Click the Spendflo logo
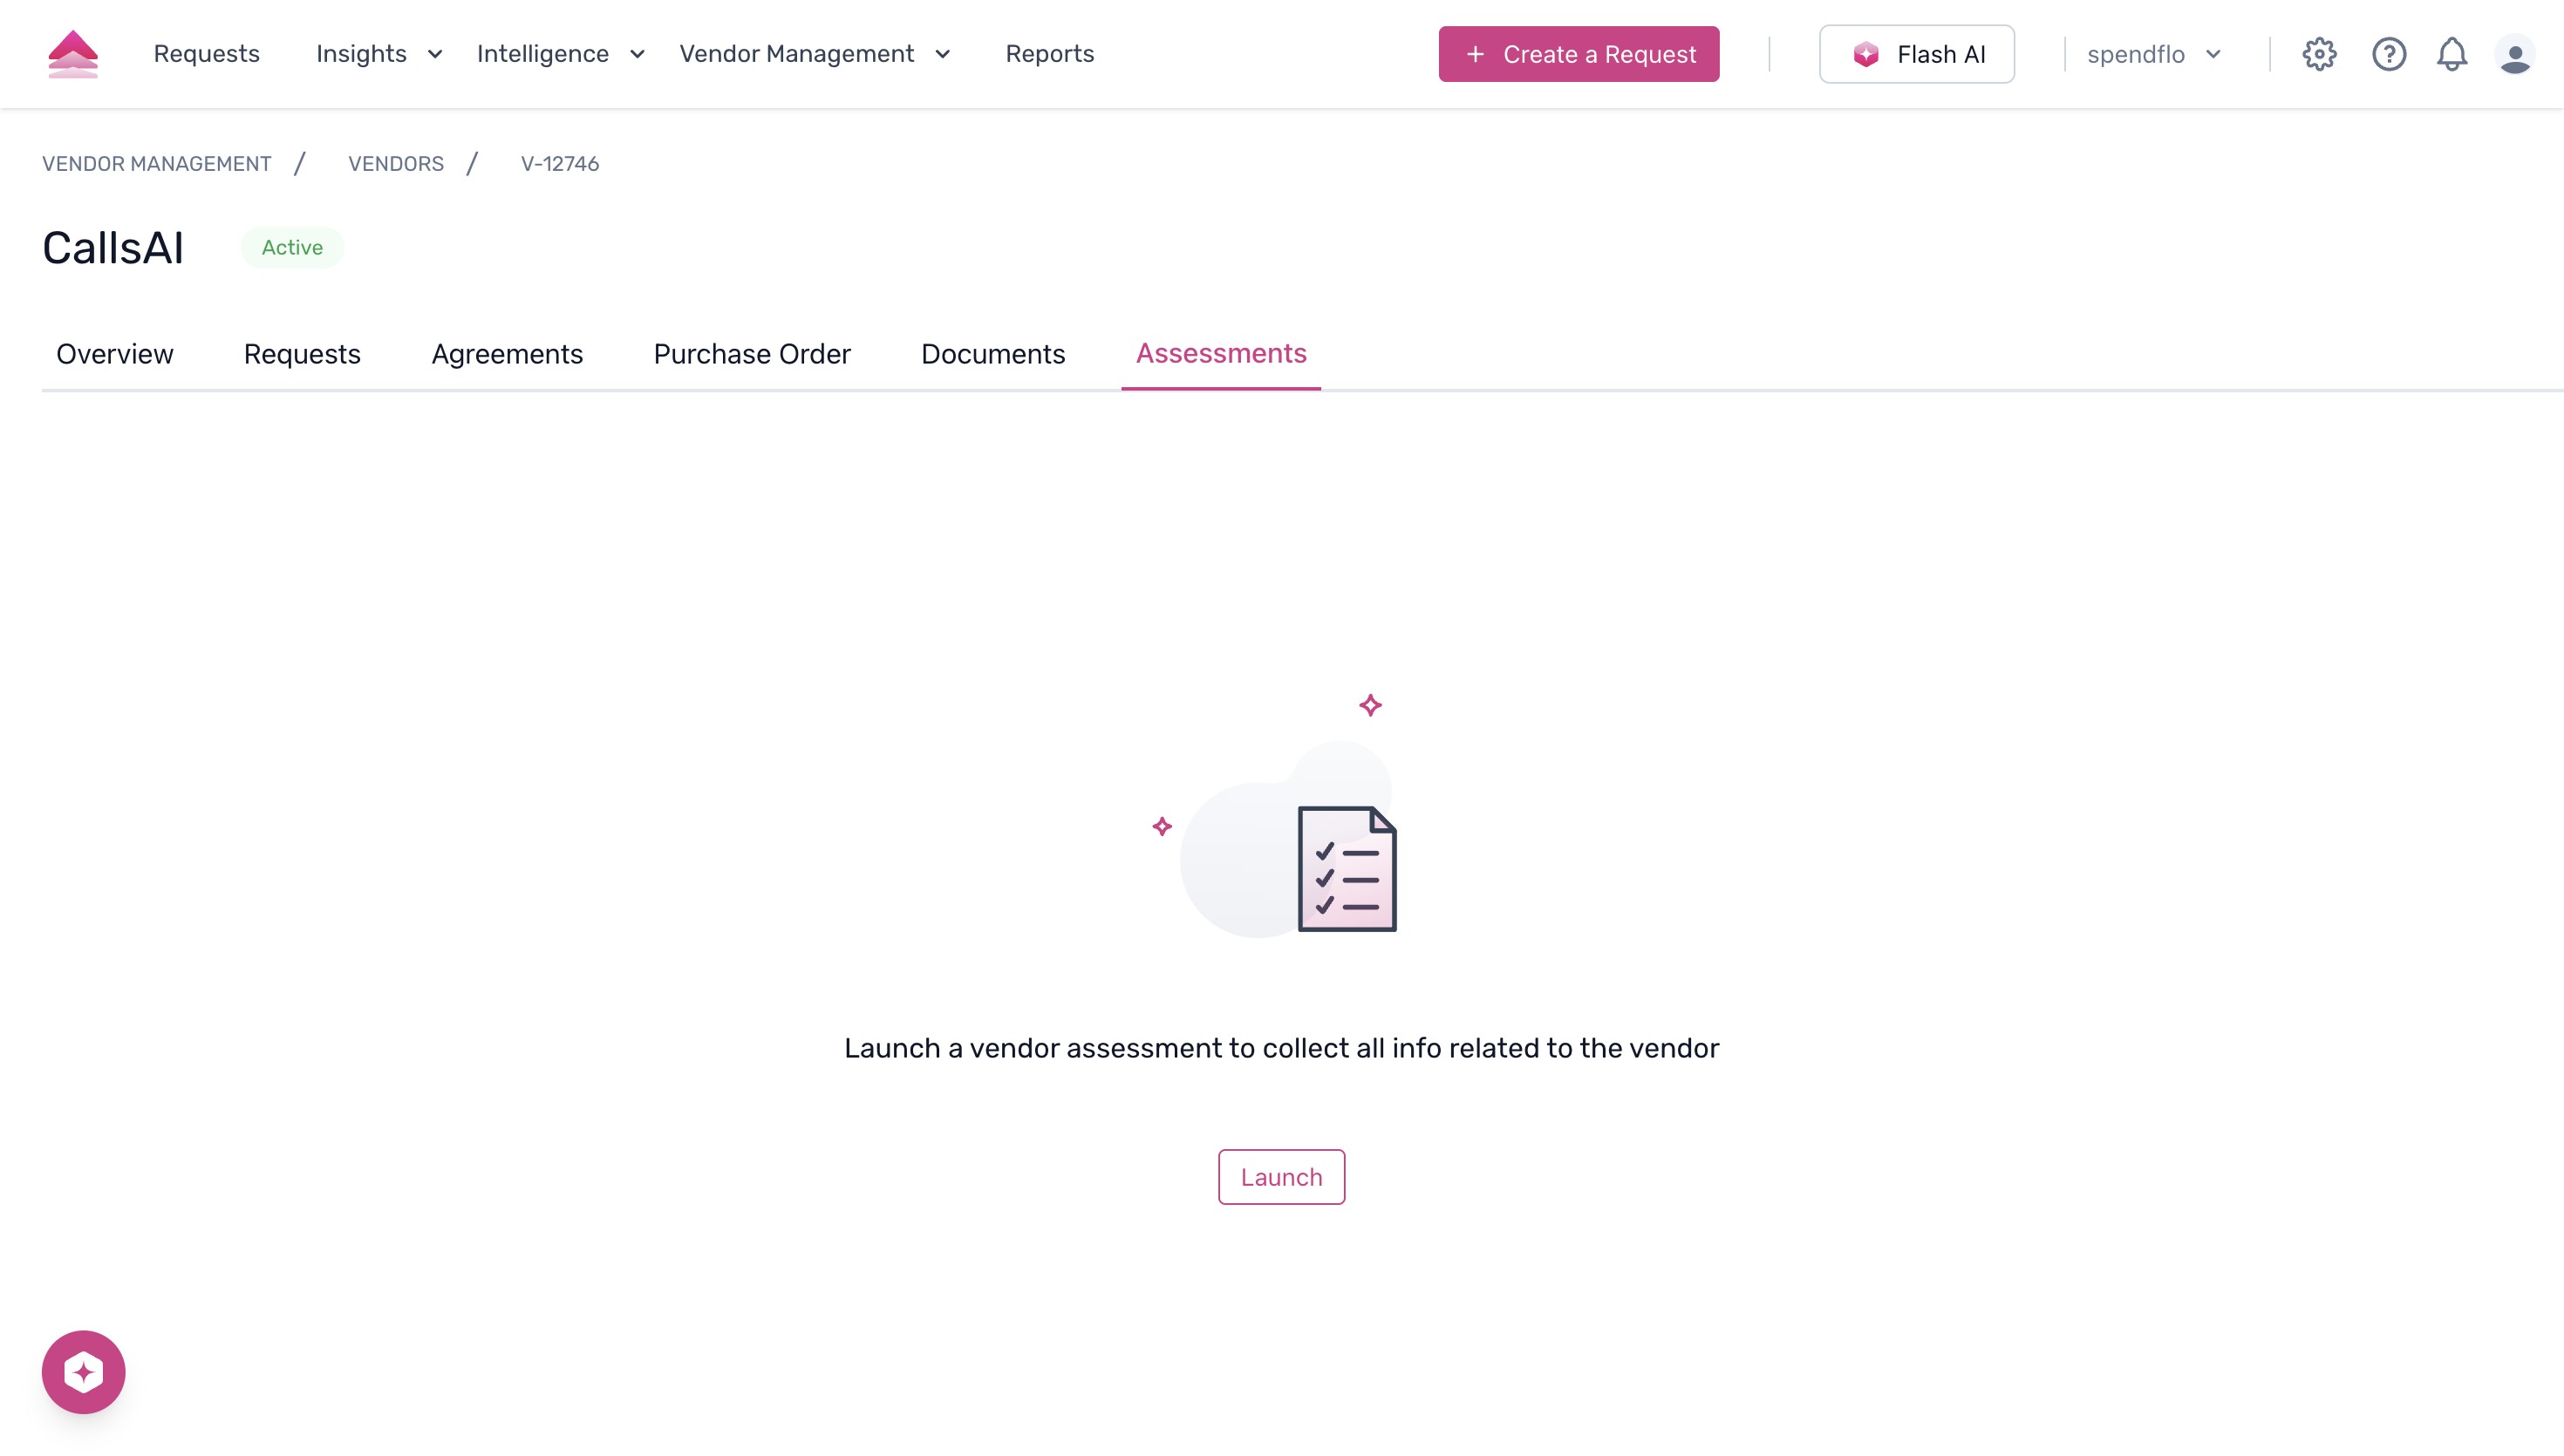Viewport: 2564px width, 1456px height. point(73,53)
